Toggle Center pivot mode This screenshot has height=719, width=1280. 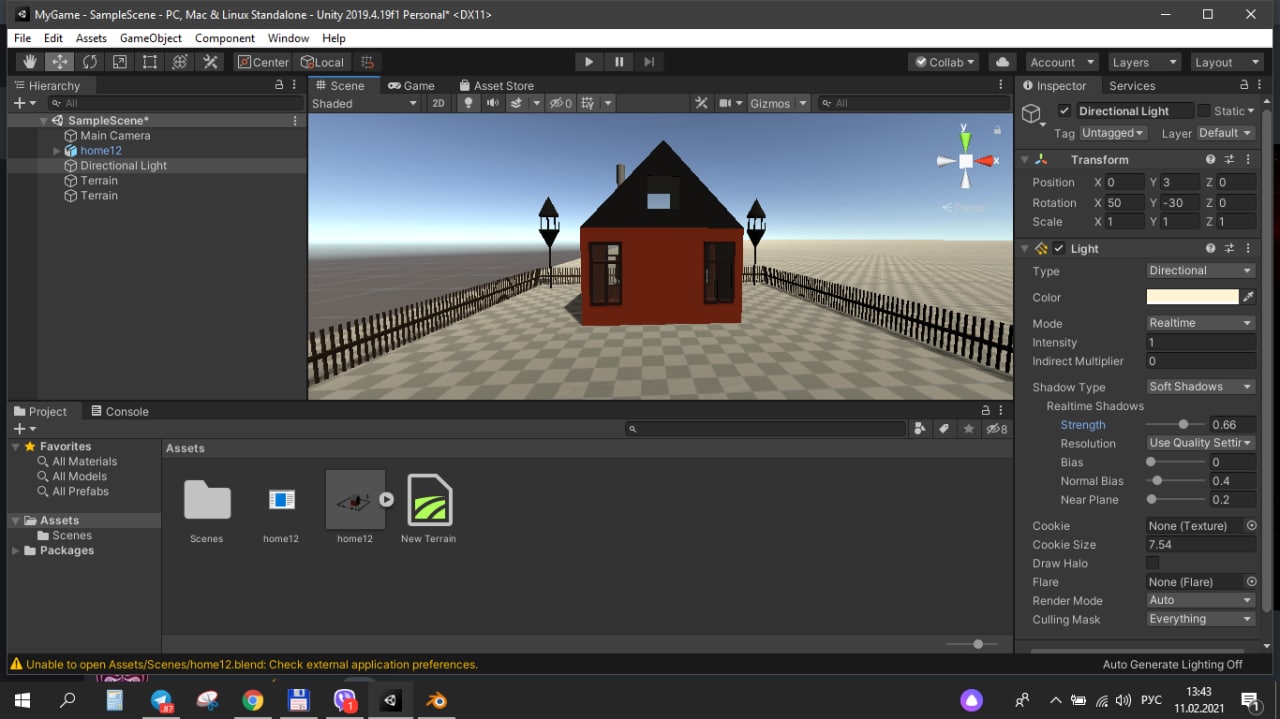(264, 62)
